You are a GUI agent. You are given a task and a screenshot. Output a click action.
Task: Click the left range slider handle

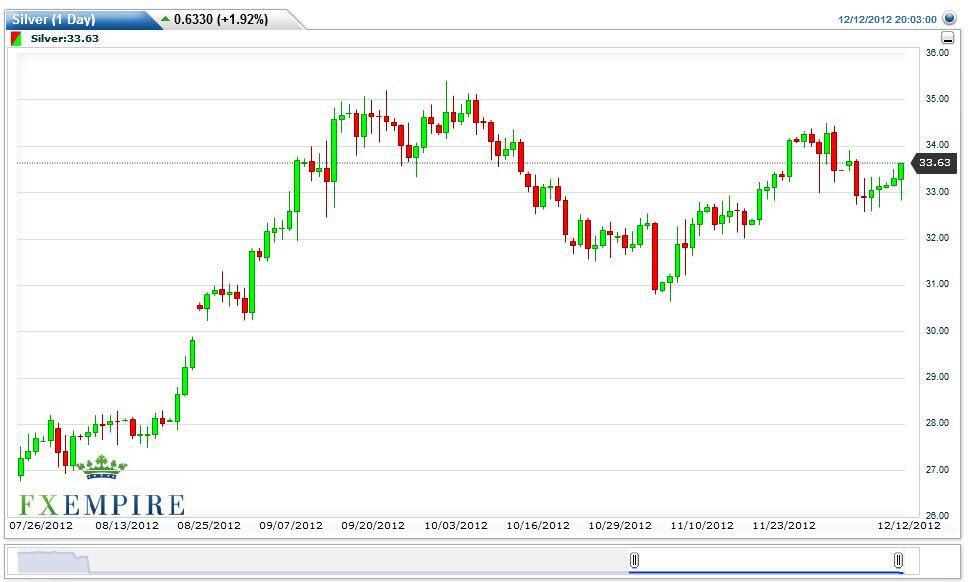point(634,560)
